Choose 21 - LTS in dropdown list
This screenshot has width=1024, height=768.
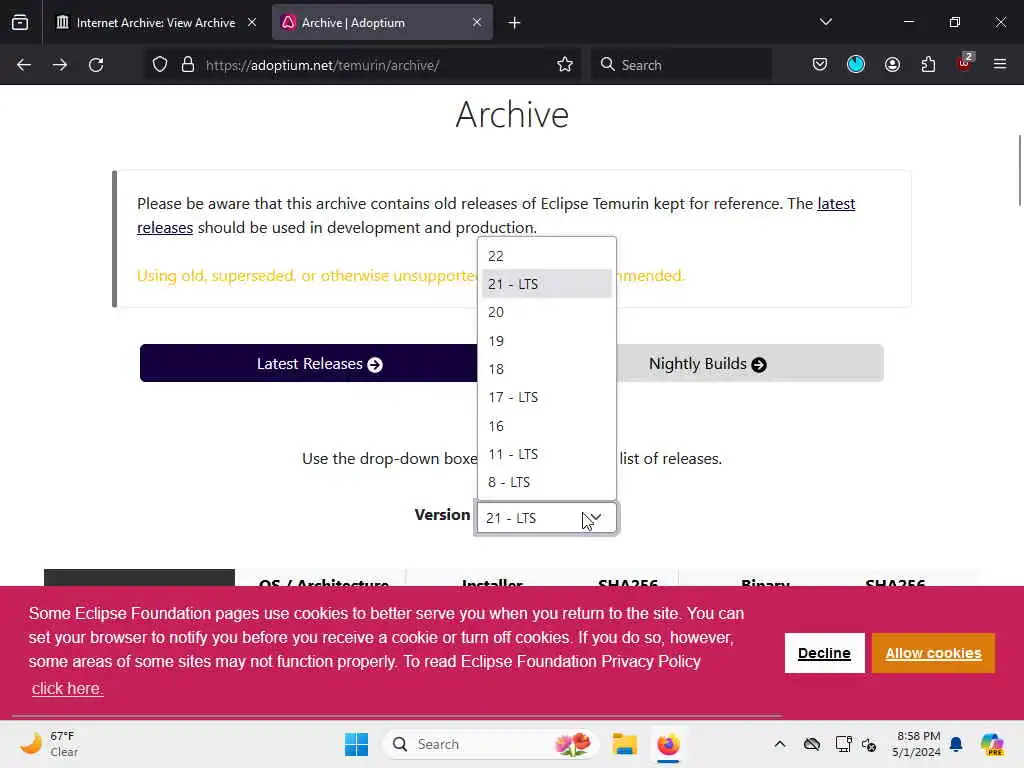pos(547,284)
